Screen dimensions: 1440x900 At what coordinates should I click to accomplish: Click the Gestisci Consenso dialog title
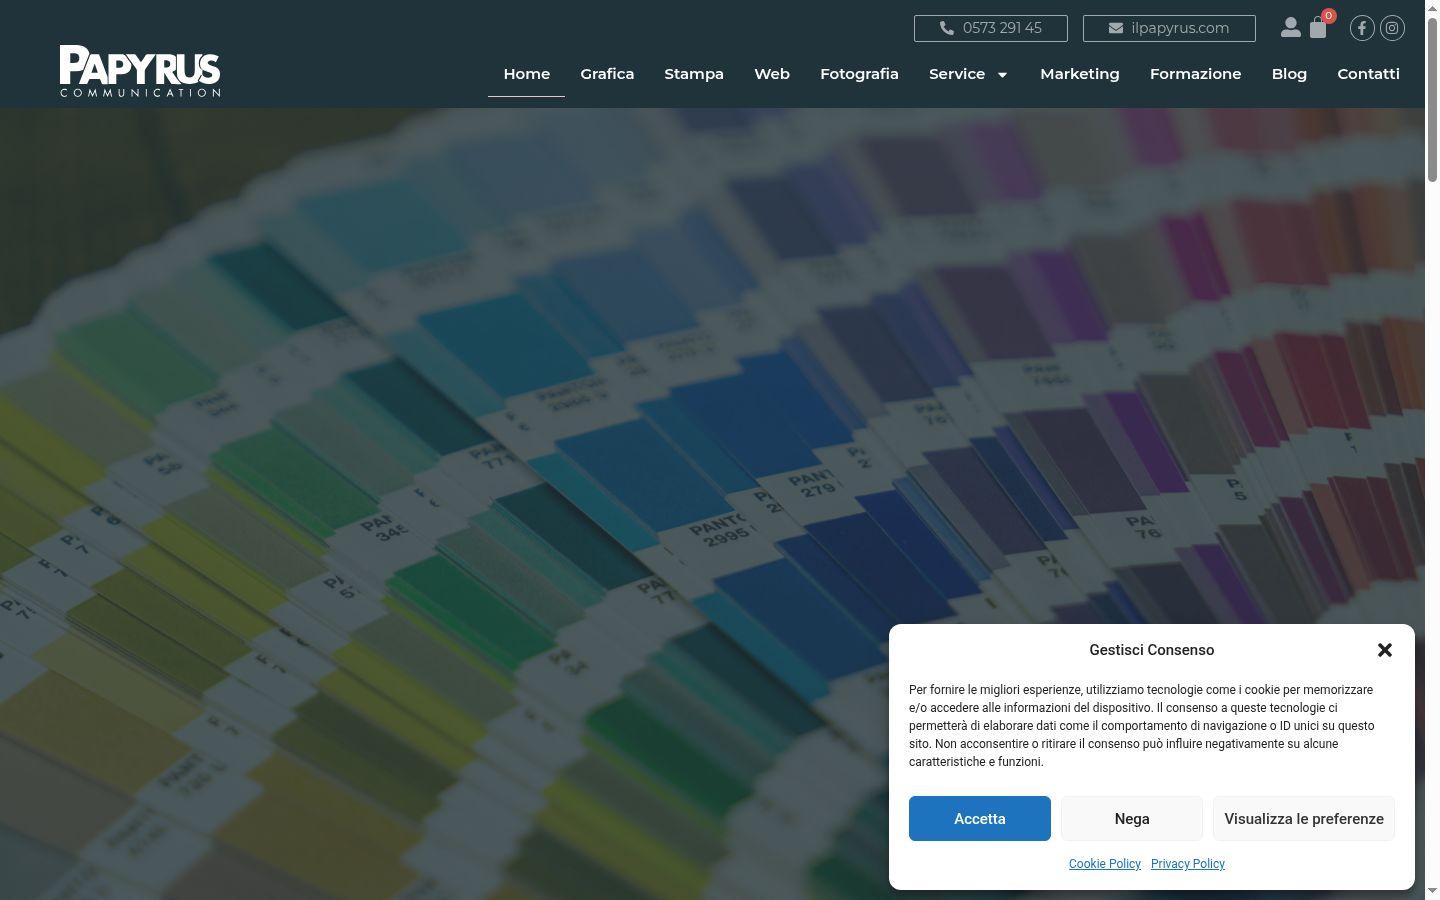click(x=1152, y=650)
